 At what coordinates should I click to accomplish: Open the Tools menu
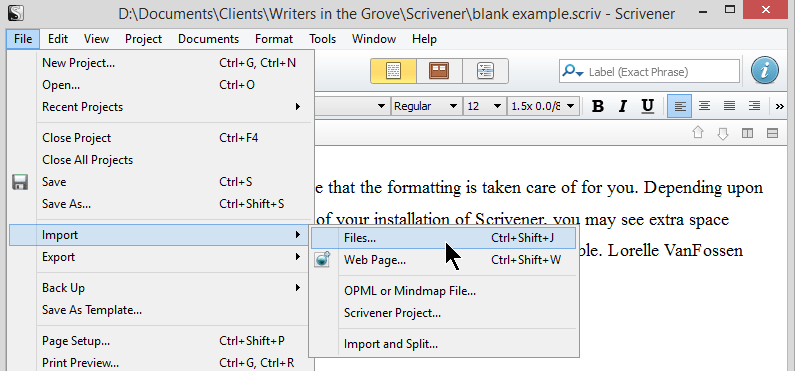pyautogui.click(x=322, y=39)
